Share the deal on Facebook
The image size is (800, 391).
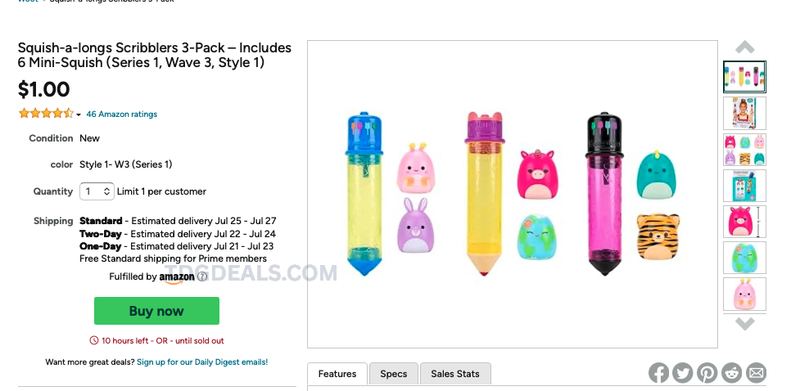659,373
